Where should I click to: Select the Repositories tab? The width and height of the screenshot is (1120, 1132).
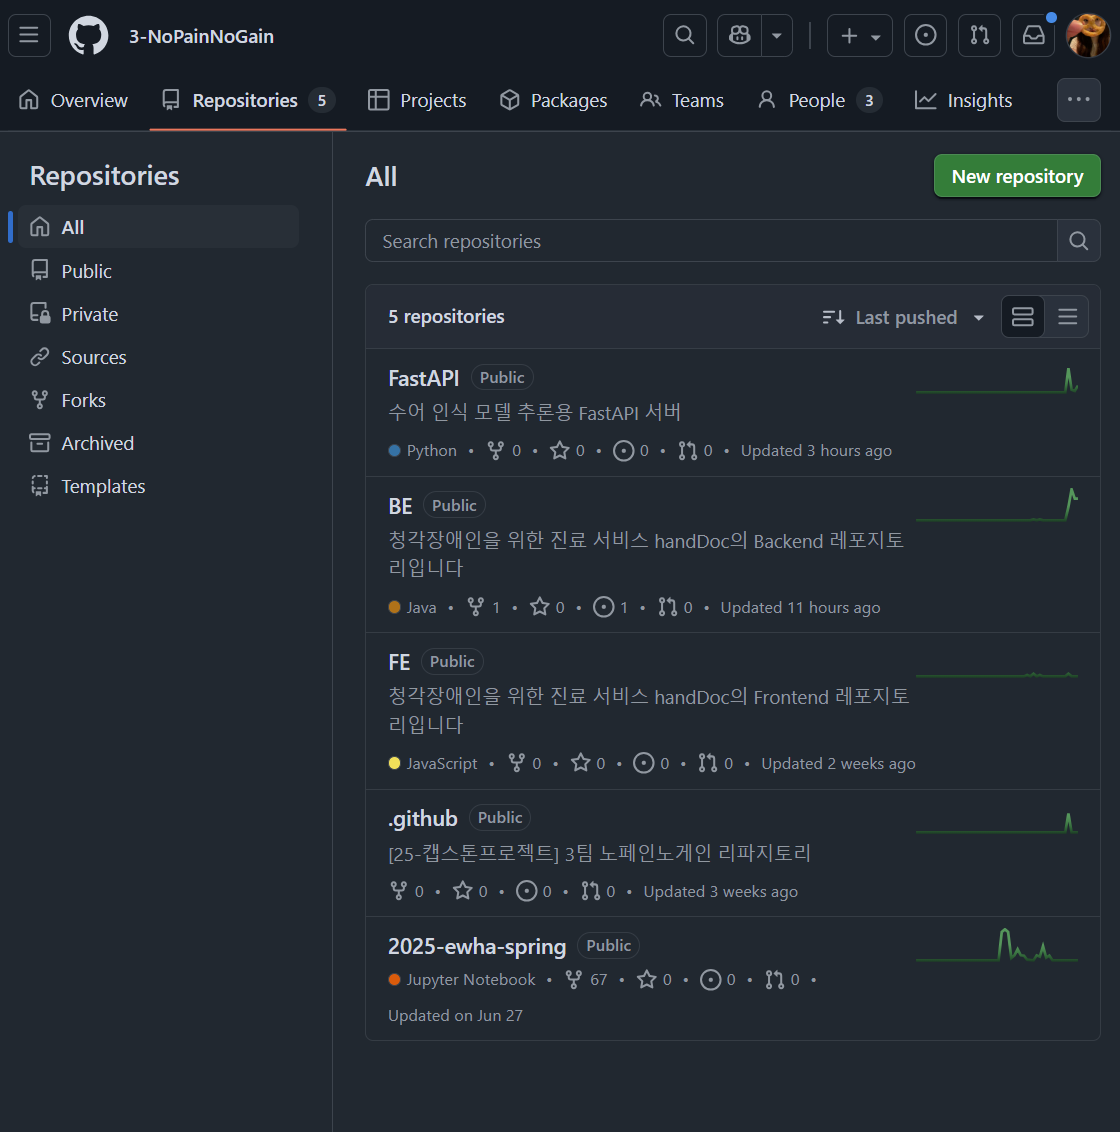pos(248,100)
